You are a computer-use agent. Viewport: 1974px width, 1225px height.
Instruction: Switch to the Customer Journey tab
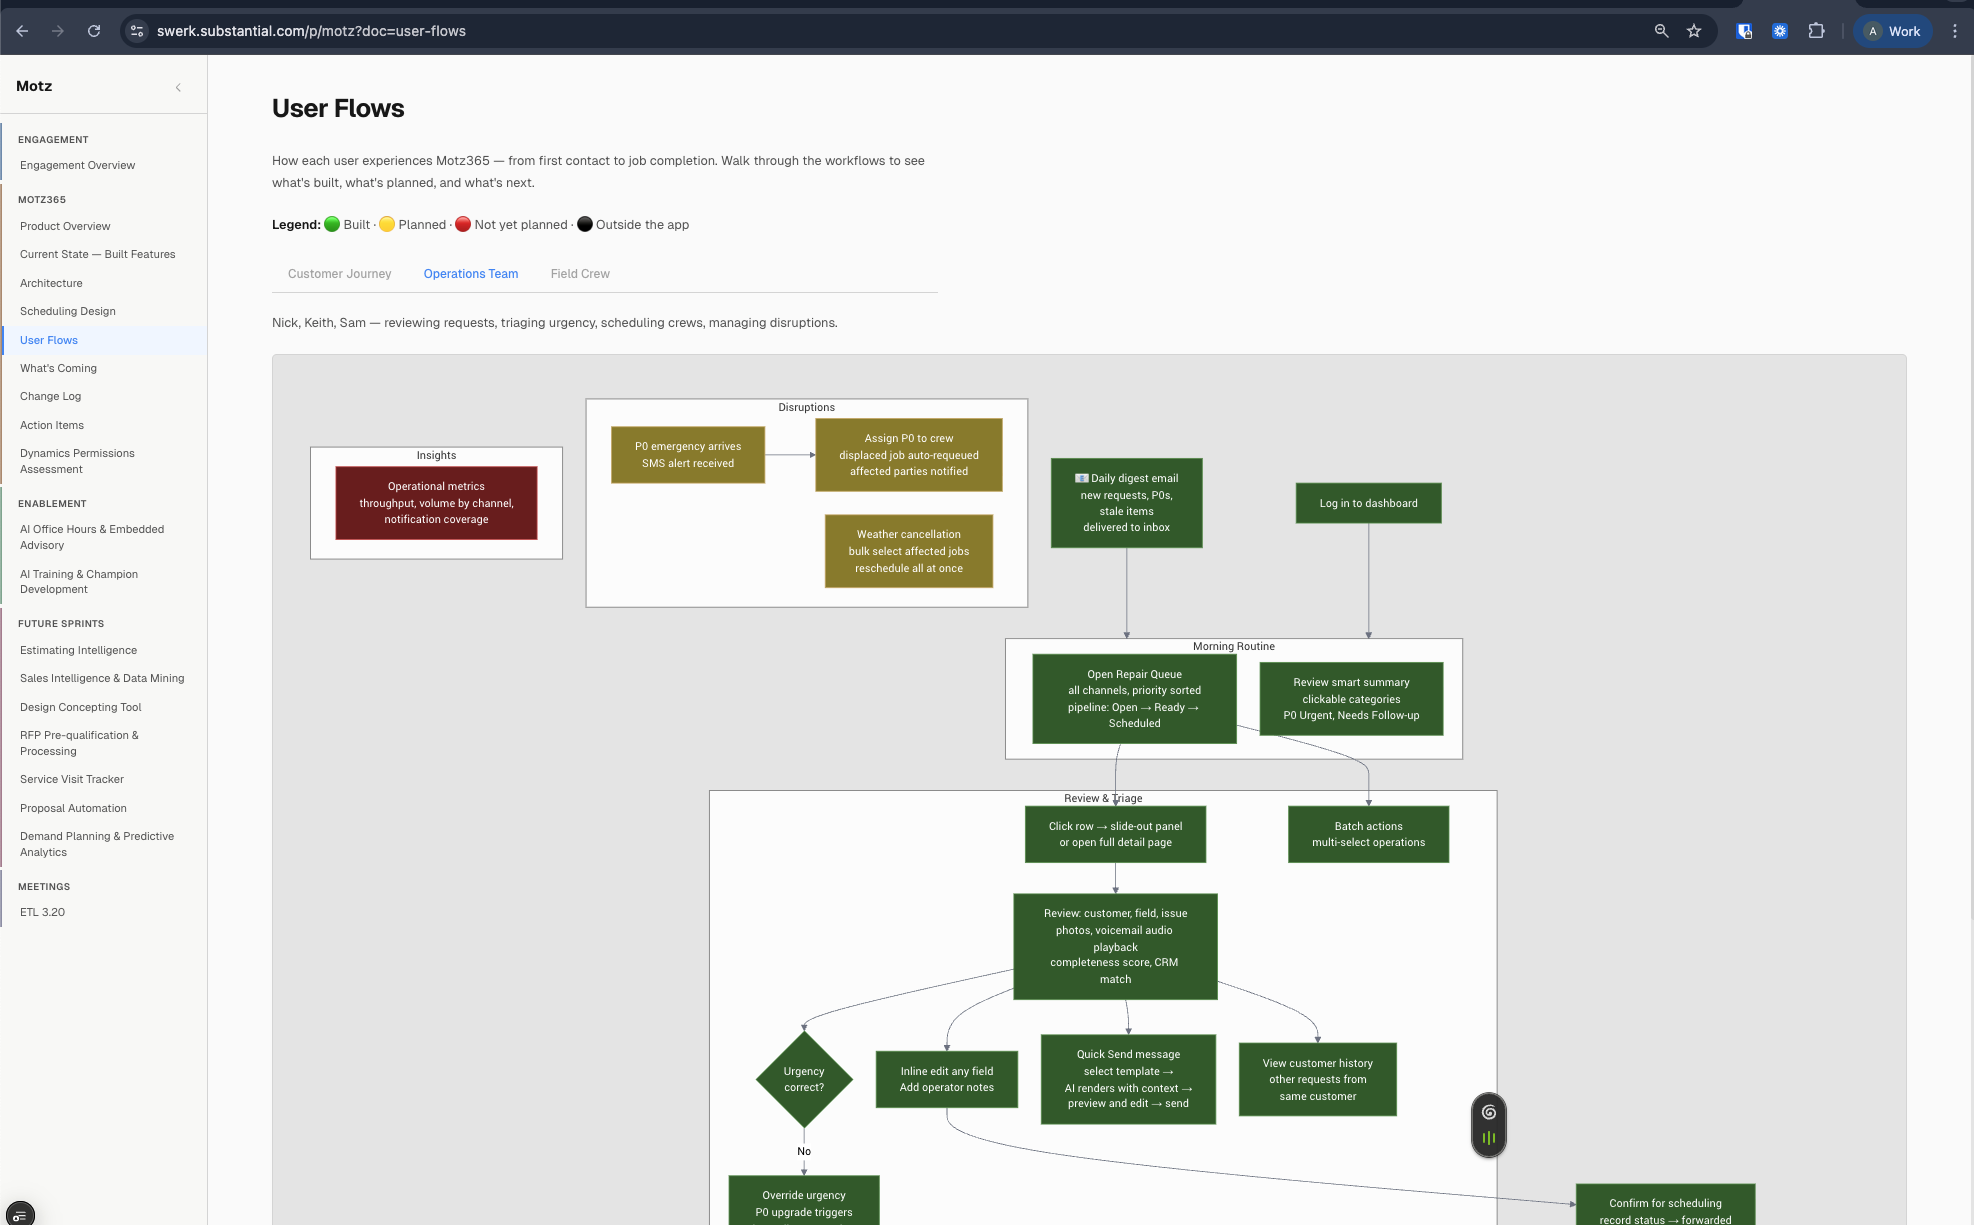(x=339, y=274)
